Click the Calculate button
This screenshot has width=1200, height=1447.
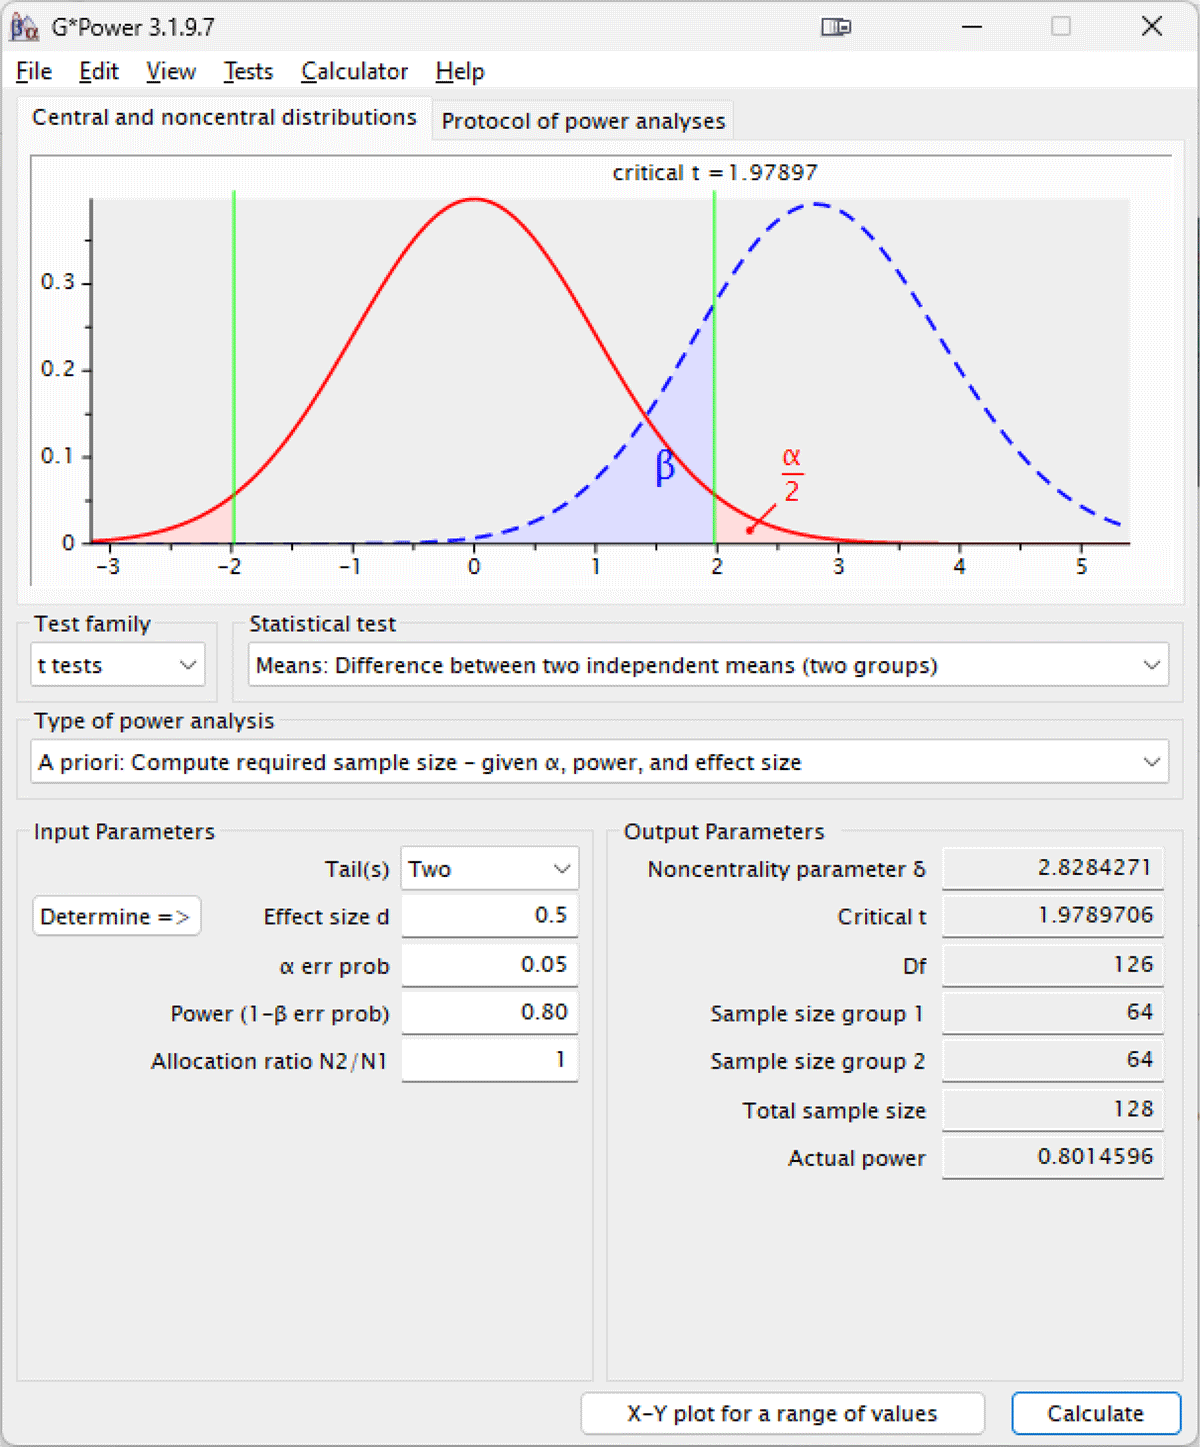click(1096, 1413)
